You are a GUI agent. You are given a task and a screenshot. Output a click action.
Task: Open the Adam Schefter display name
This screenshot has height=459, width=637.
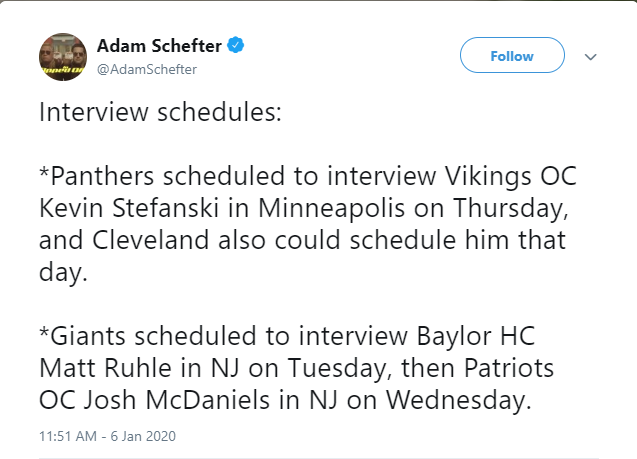coord(159,45)
